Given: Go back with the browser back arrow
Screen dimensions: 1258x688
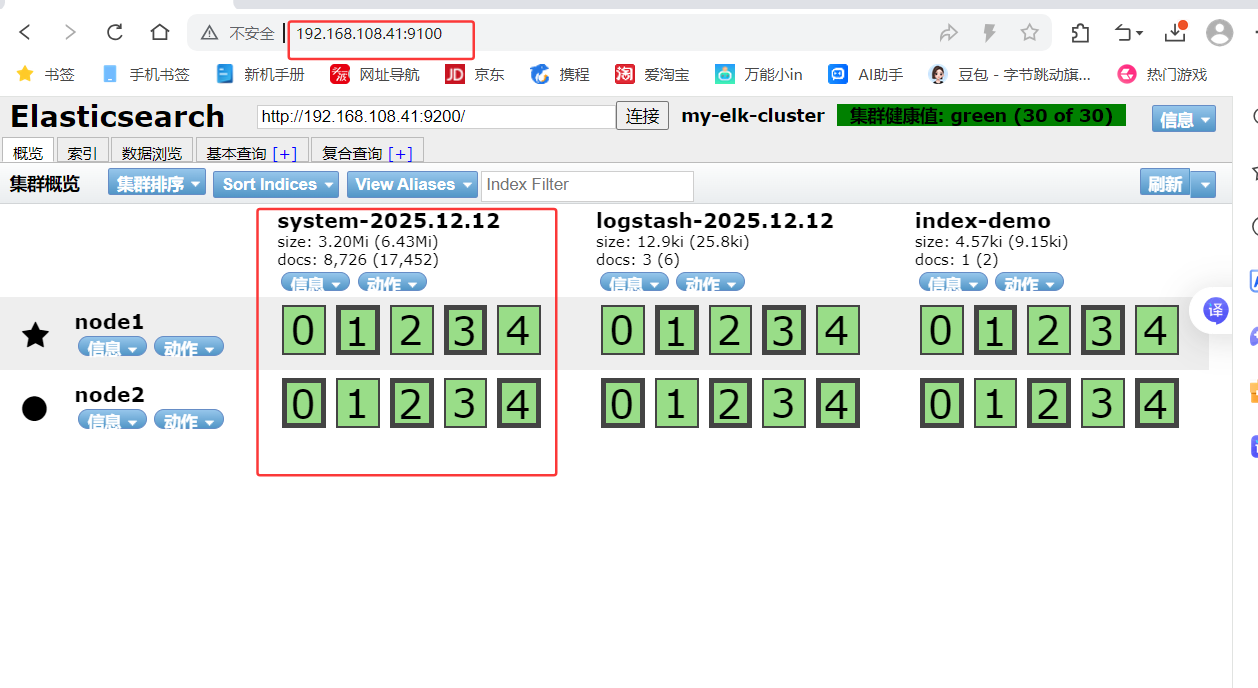Looking at the screenshot, I should coord(26,33).
